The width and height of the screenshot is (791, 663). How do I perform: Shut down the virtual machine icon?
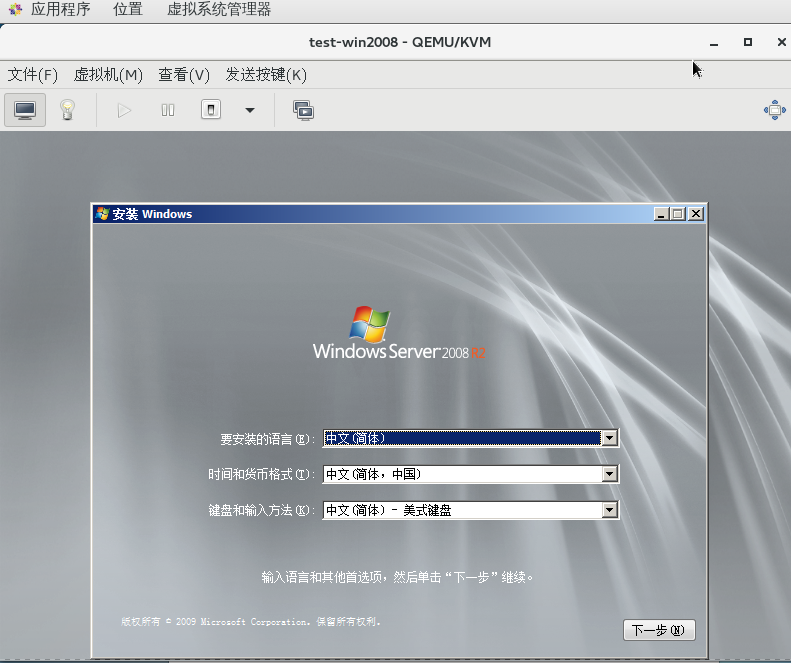[211, 109]
